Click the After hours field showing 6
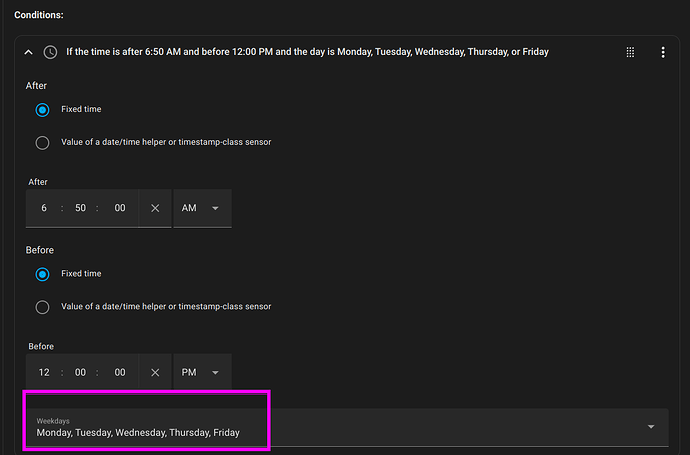The image size is (690, 455). click(x=44, y=208)
